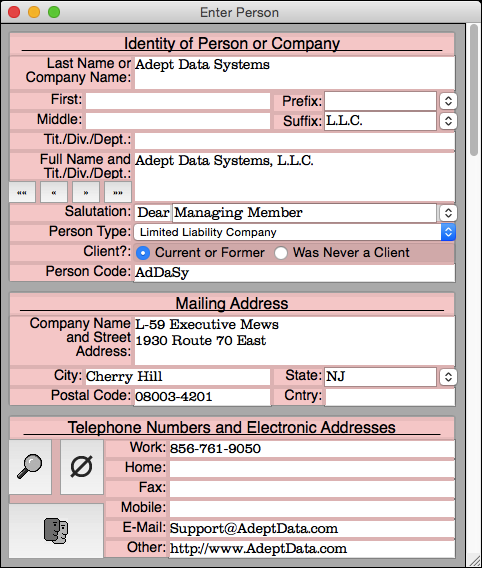
Task: Open the Prefix stepper dropdown
Action: 448,101
